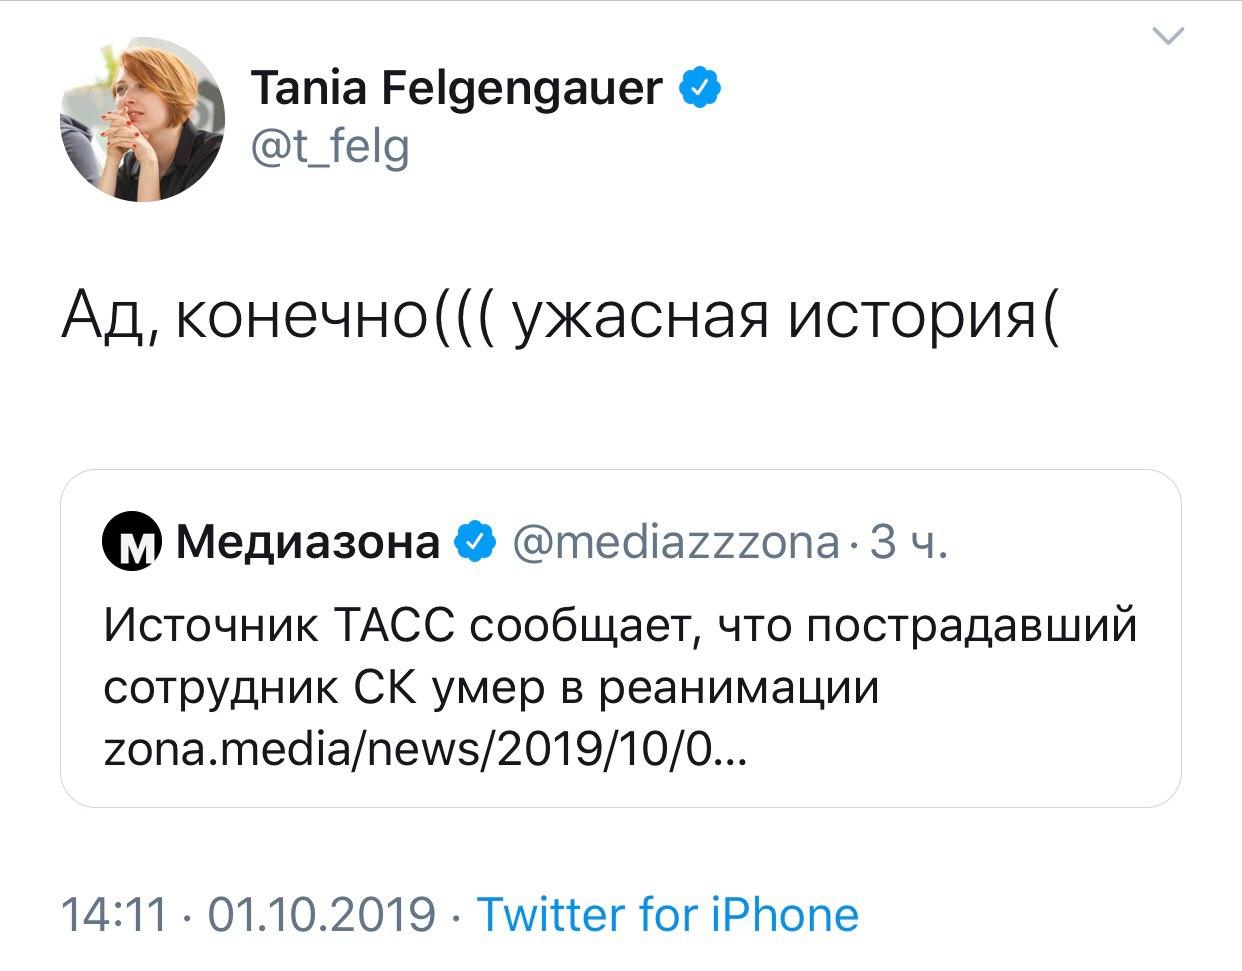Click the word "iPhone" in the source label
The image size is (1242, 971).
click(785, 914)
